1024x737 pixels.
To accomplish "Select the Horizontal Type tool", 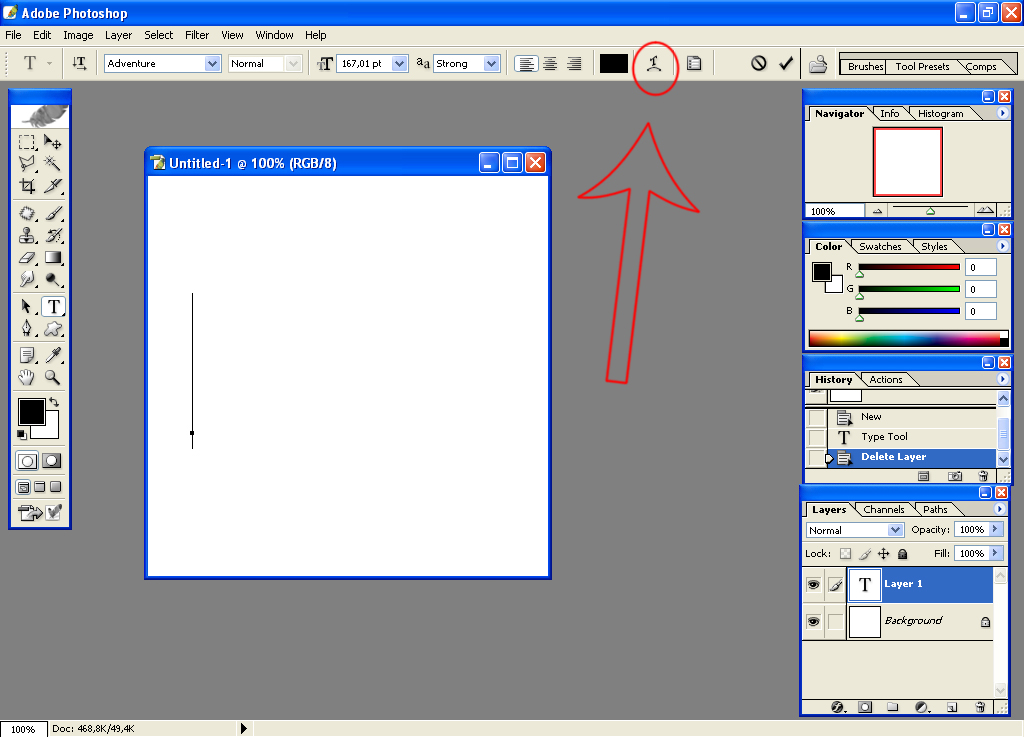I will pyautogui.click(x=53, y=306).
